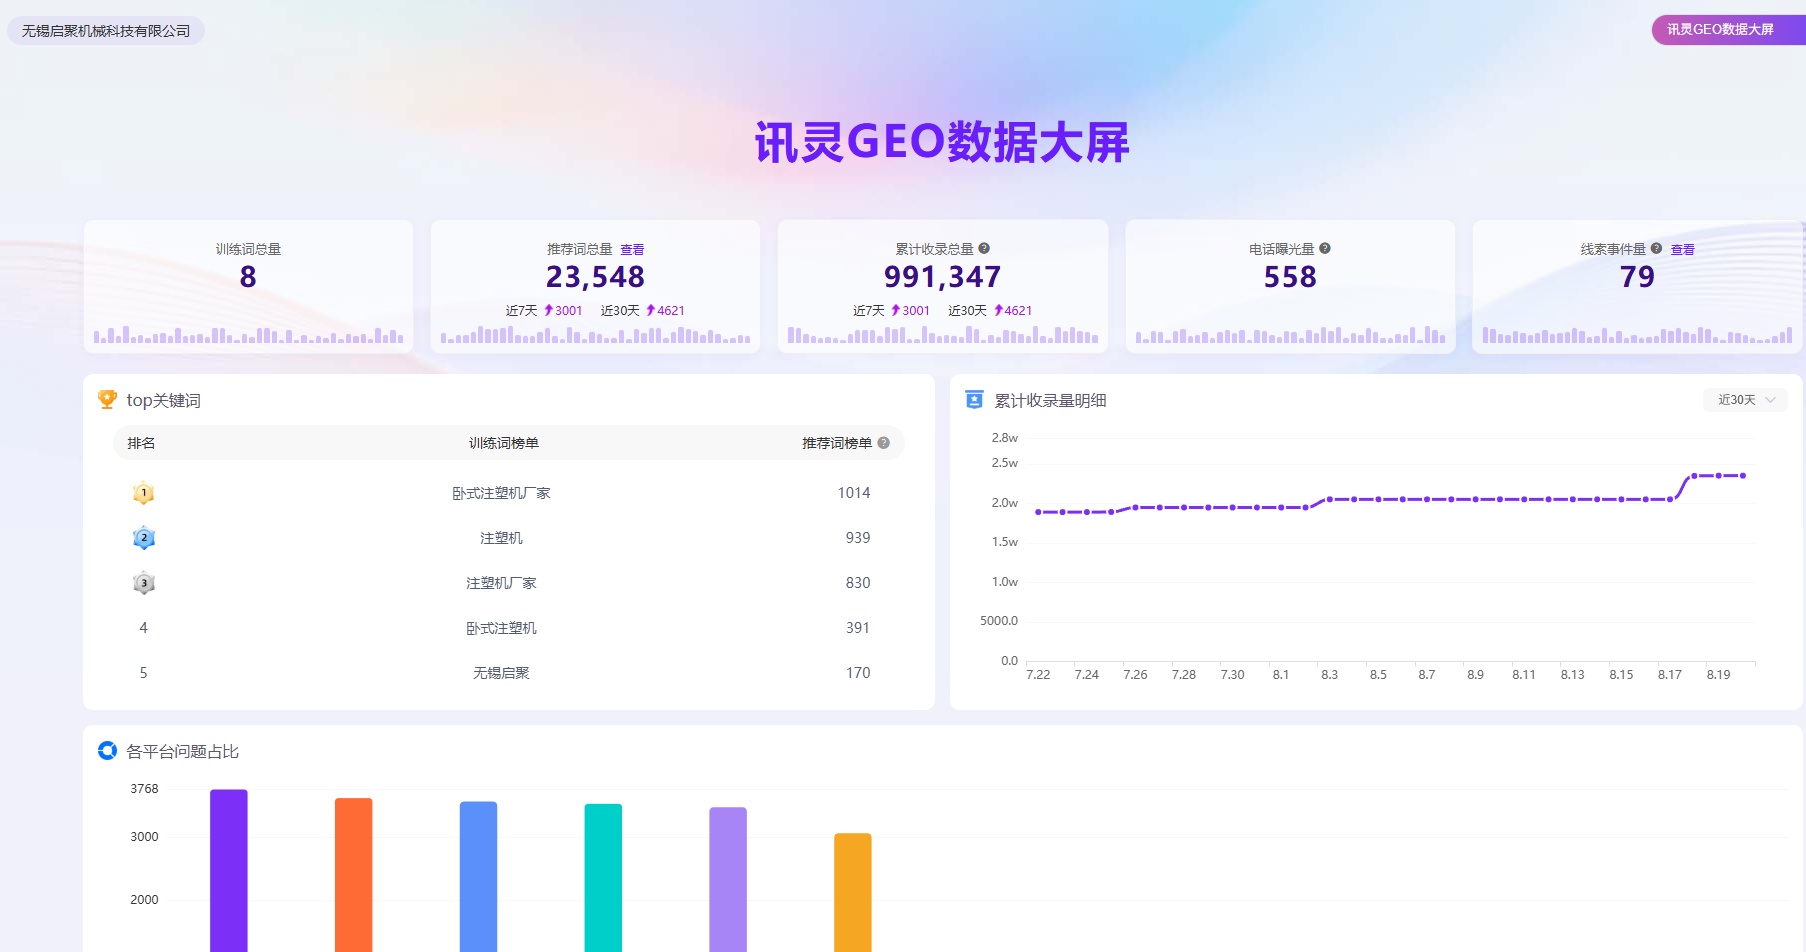Click the blue bar in platform chart

click(x=478, y=877)
